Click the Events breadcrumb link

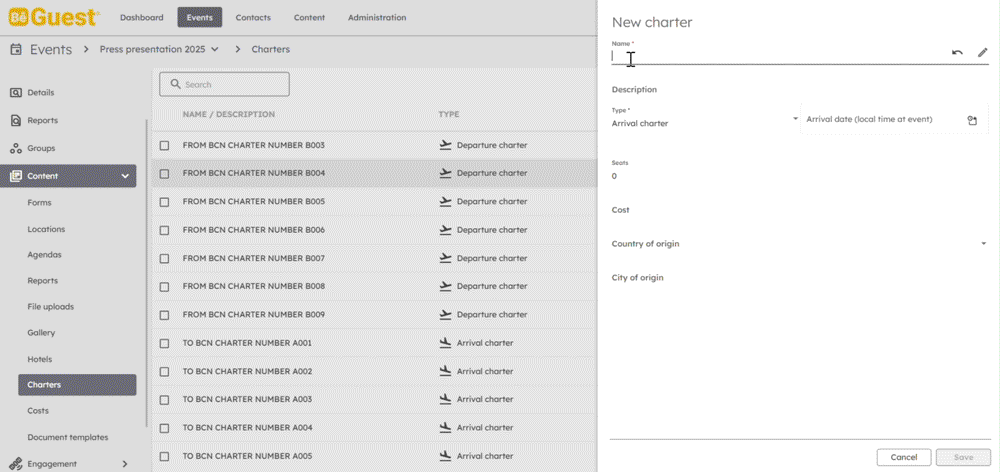(51, 49)
